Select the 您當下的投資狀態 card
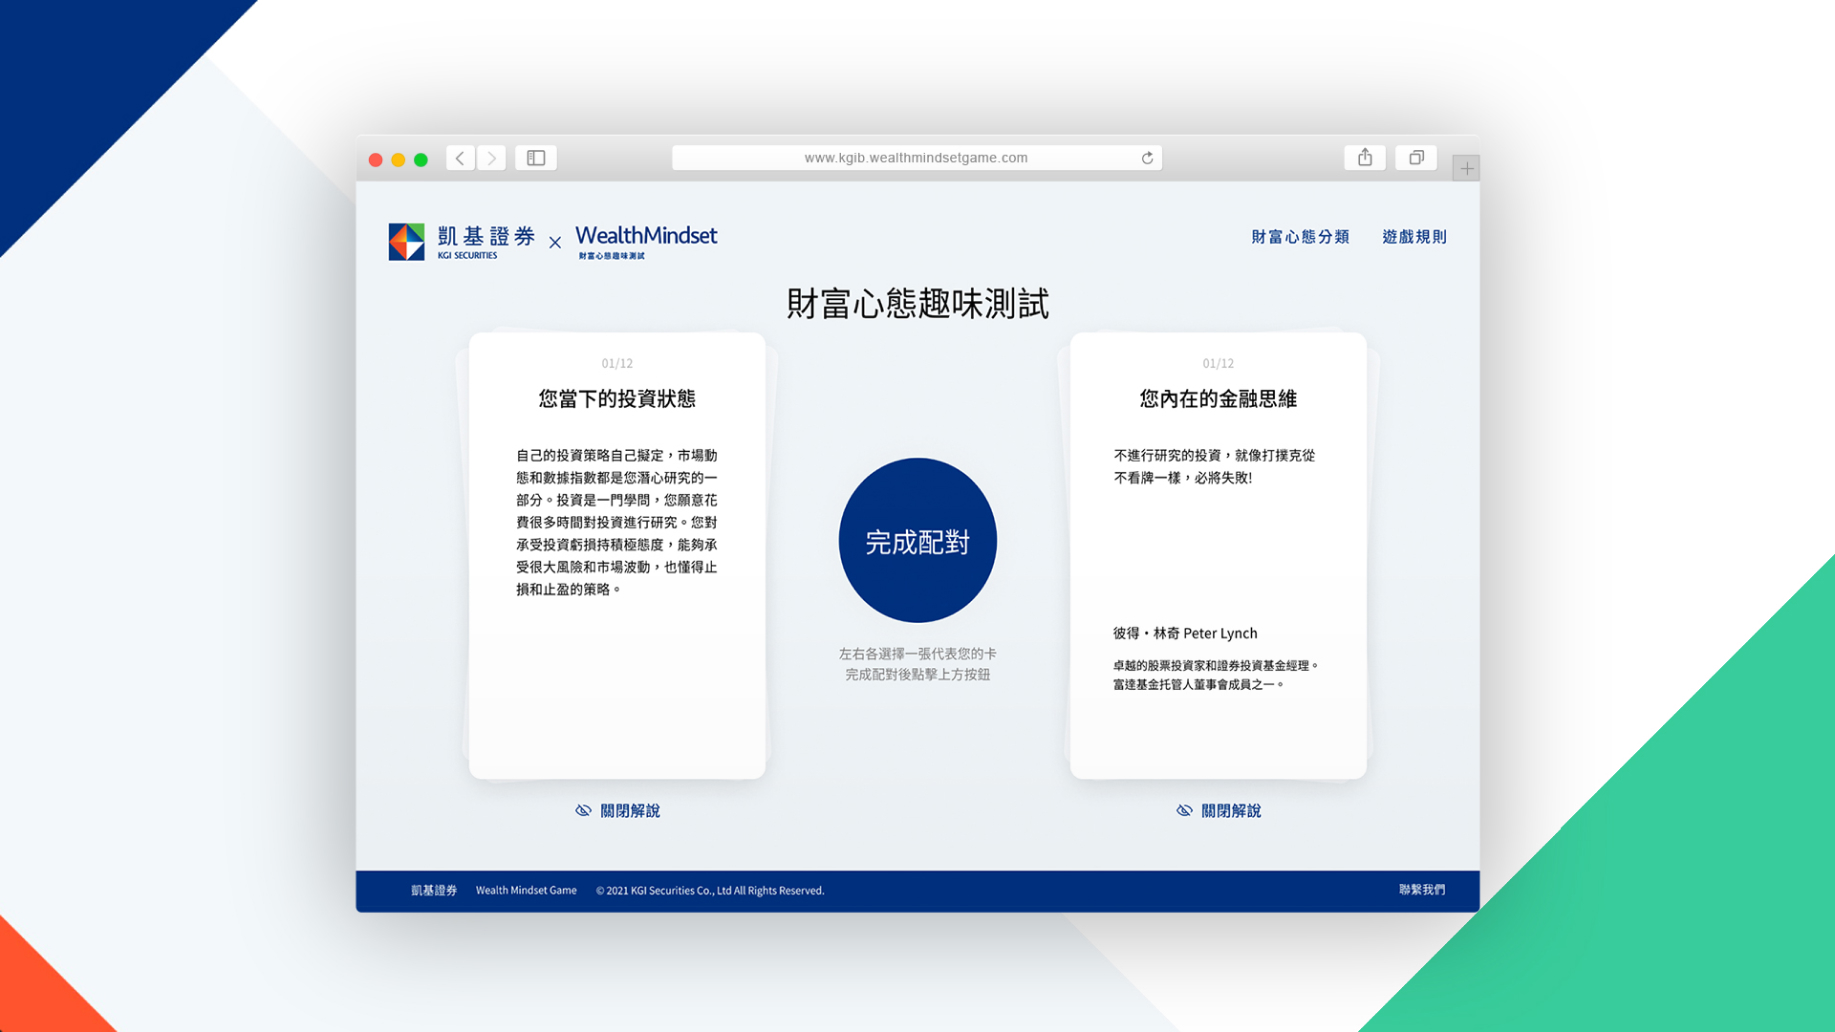 (x=617, y=555)
